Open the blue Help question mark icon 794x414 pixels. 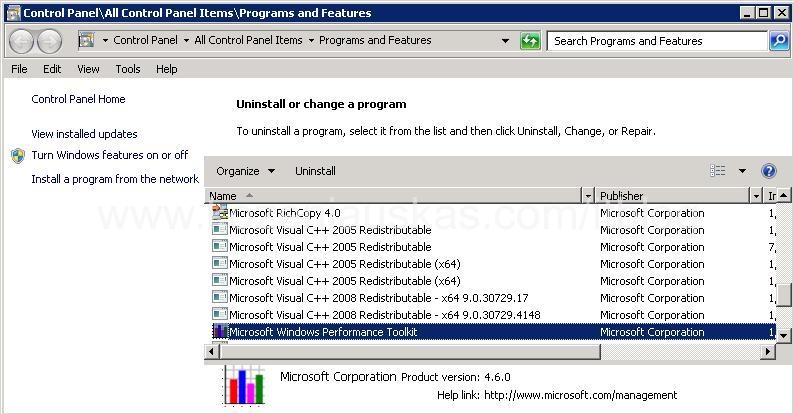769,171
